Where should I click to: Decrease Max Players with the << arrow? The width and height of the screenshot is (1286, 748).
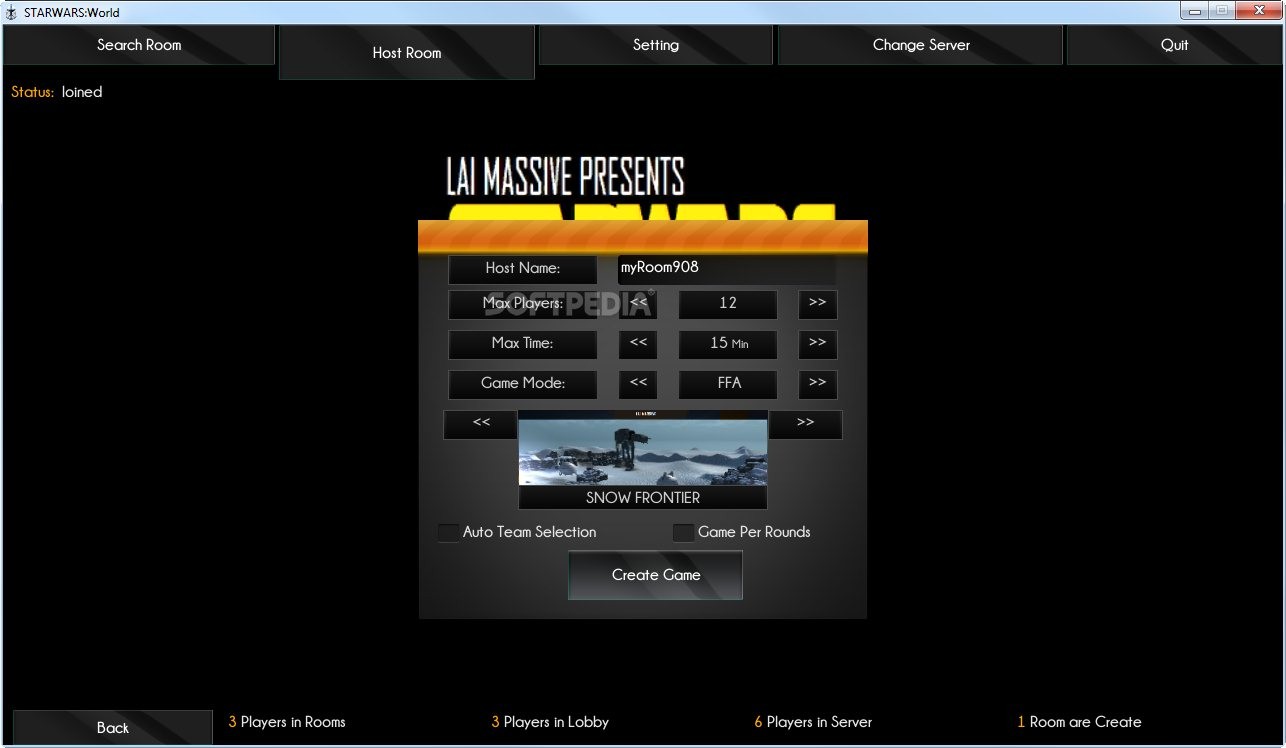(x=638, y=304)
